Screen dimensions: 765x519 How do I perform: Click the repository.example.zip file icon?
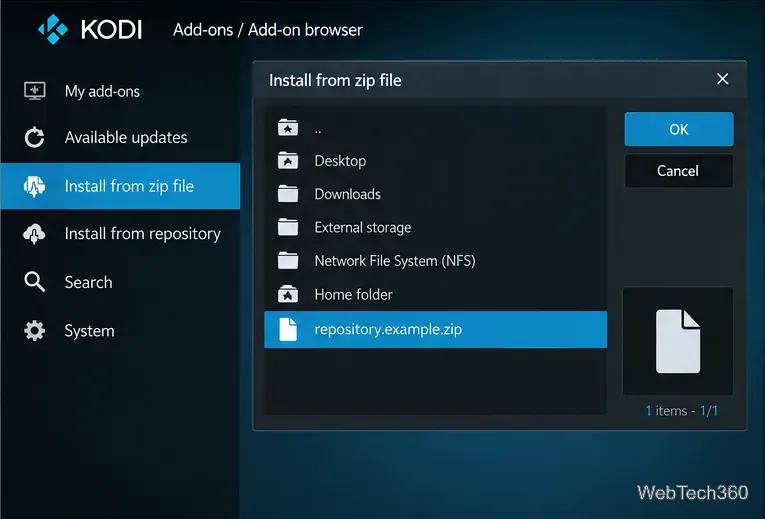pos(288,329)
